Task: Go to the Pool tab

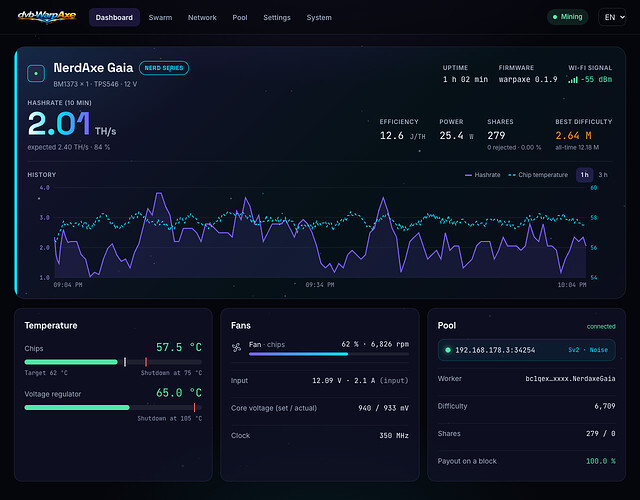Action: click(240, 18)
